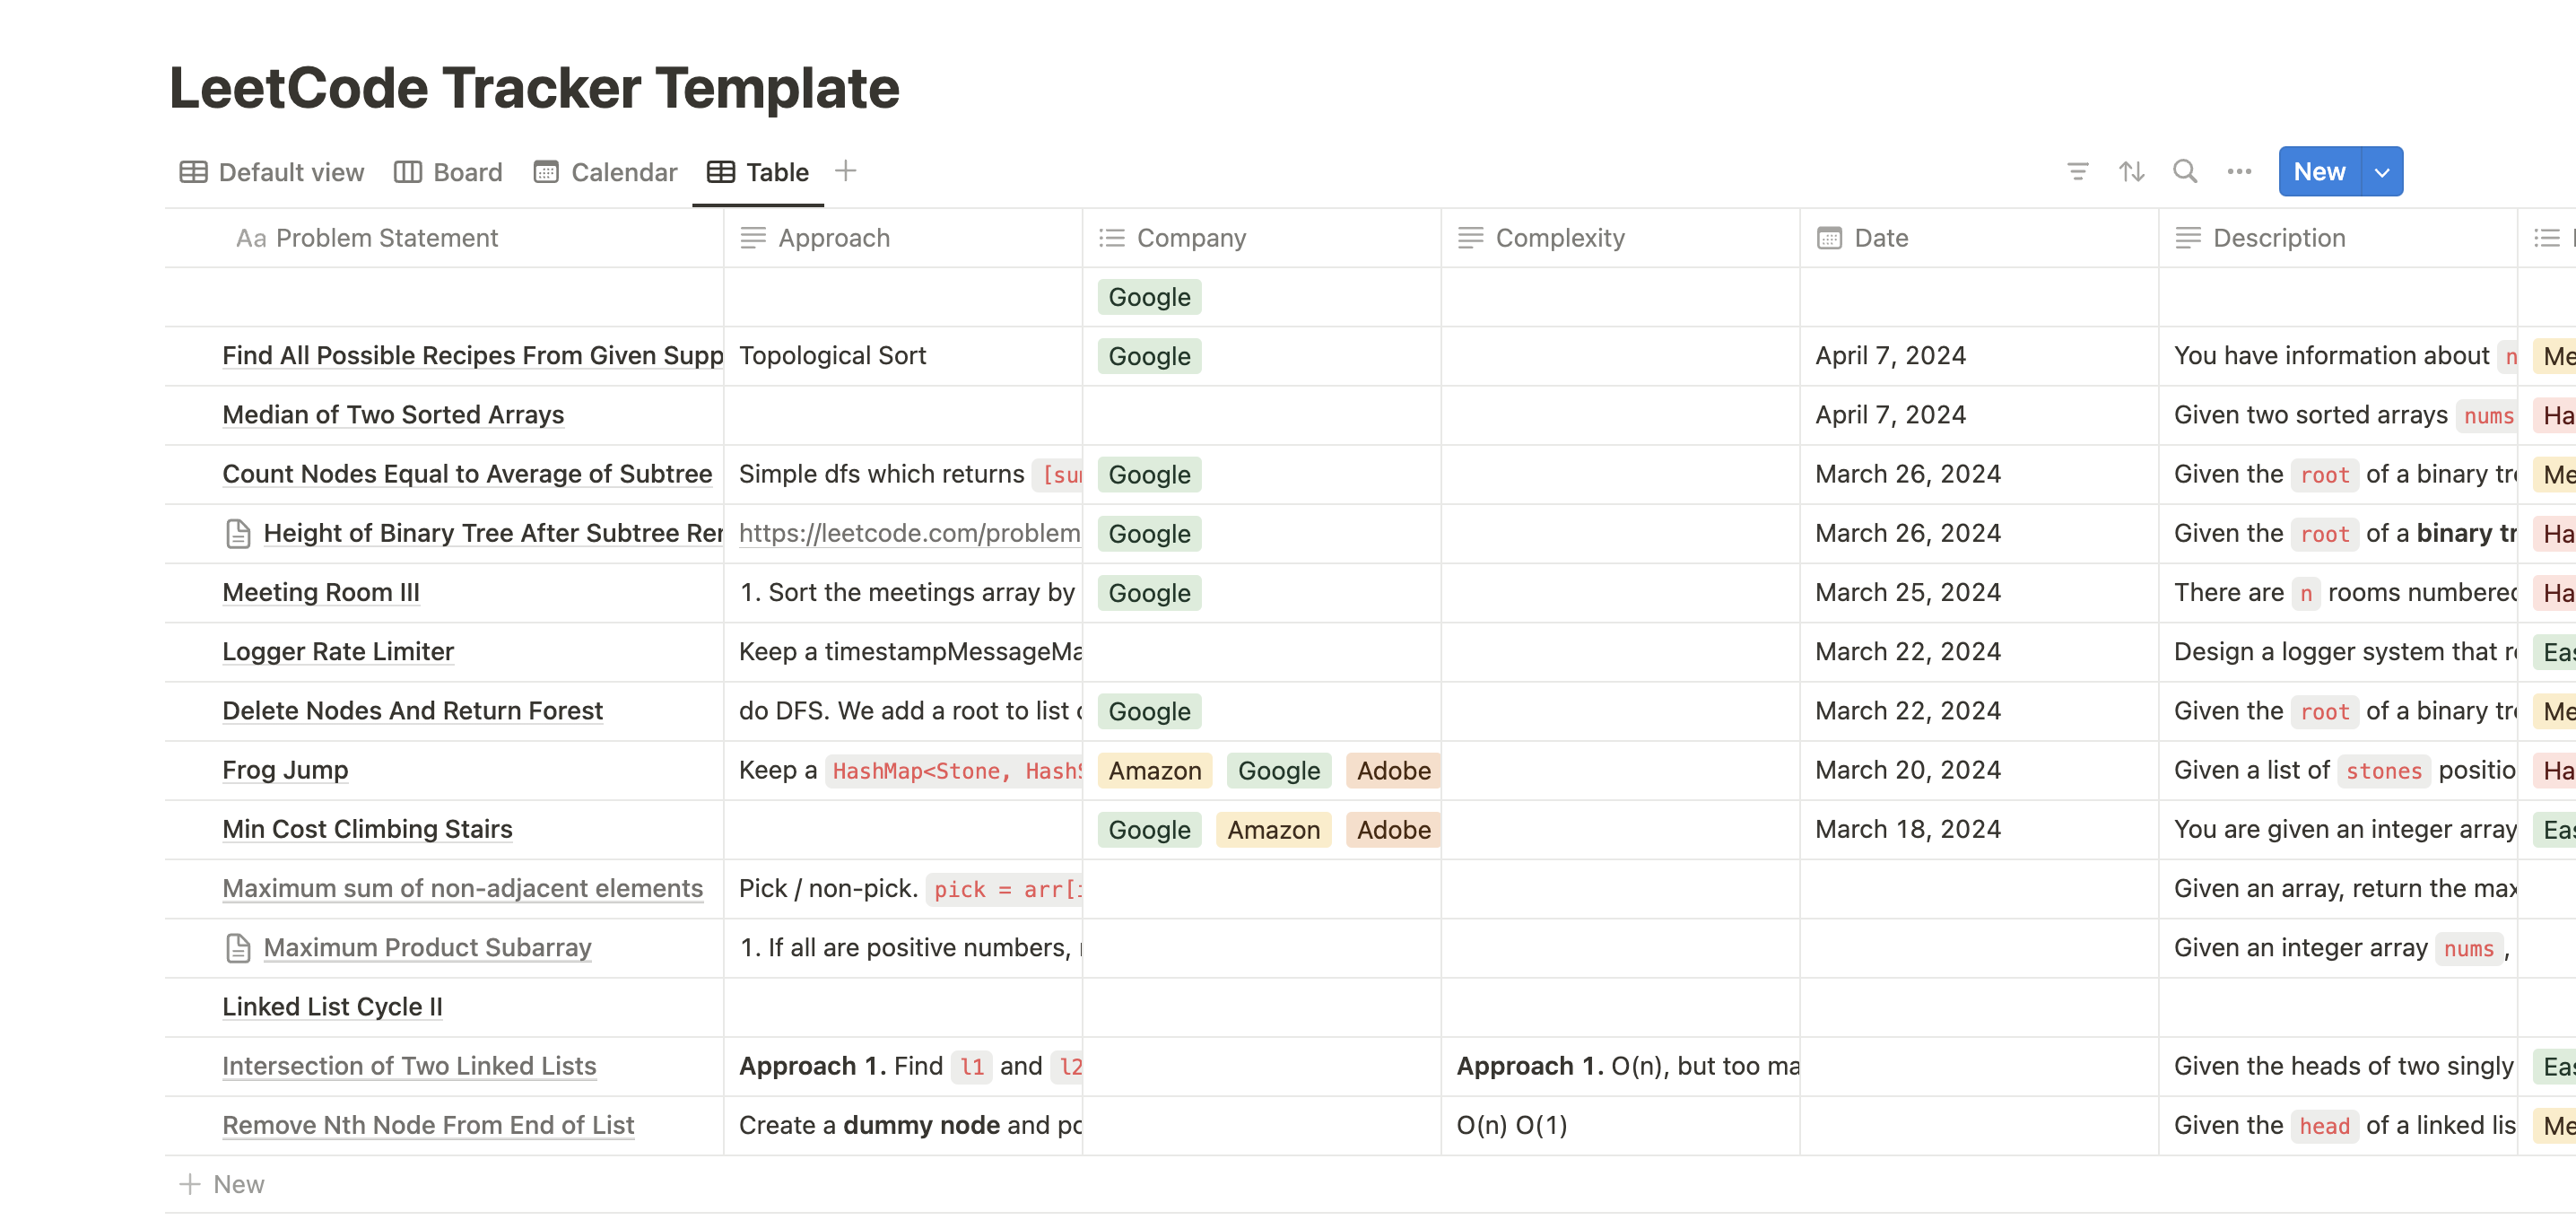Click the sort arrows icon

coord(2131,172)
